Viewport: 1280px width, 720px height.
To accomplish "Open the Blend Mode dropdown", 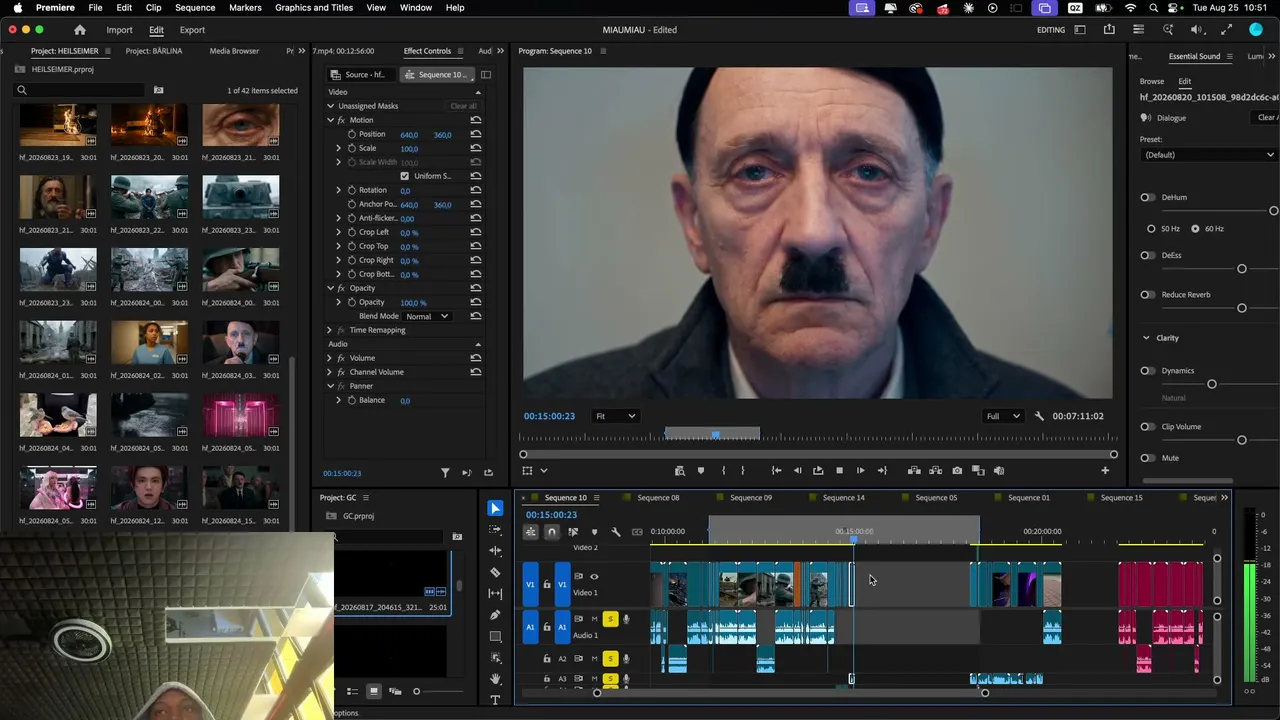I will [x=427, y=316].
